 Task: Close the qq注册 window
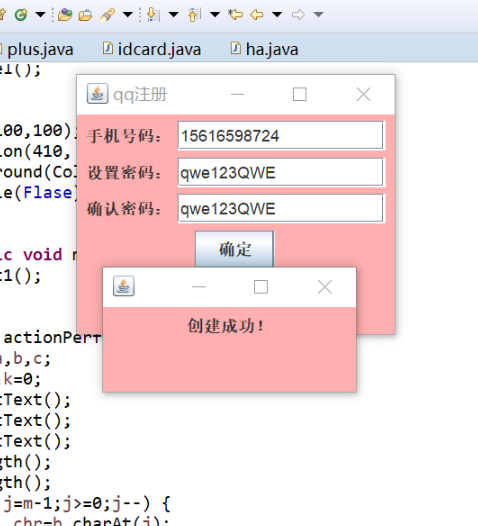pos(364,94)
